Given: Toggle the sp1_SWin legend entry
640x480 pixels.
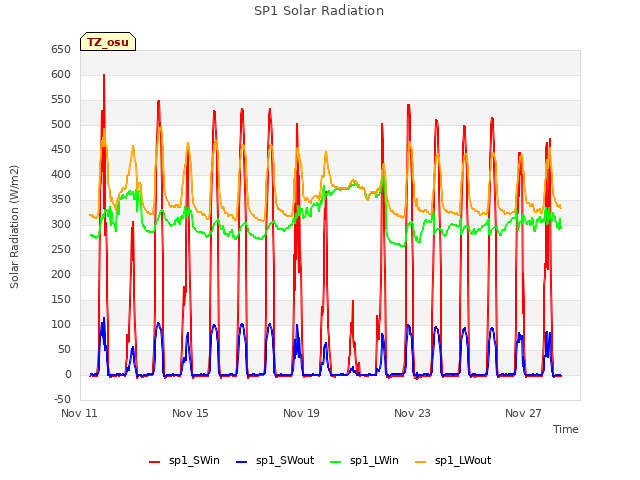Looking at the screenshot, I should [x=184, y=461].
